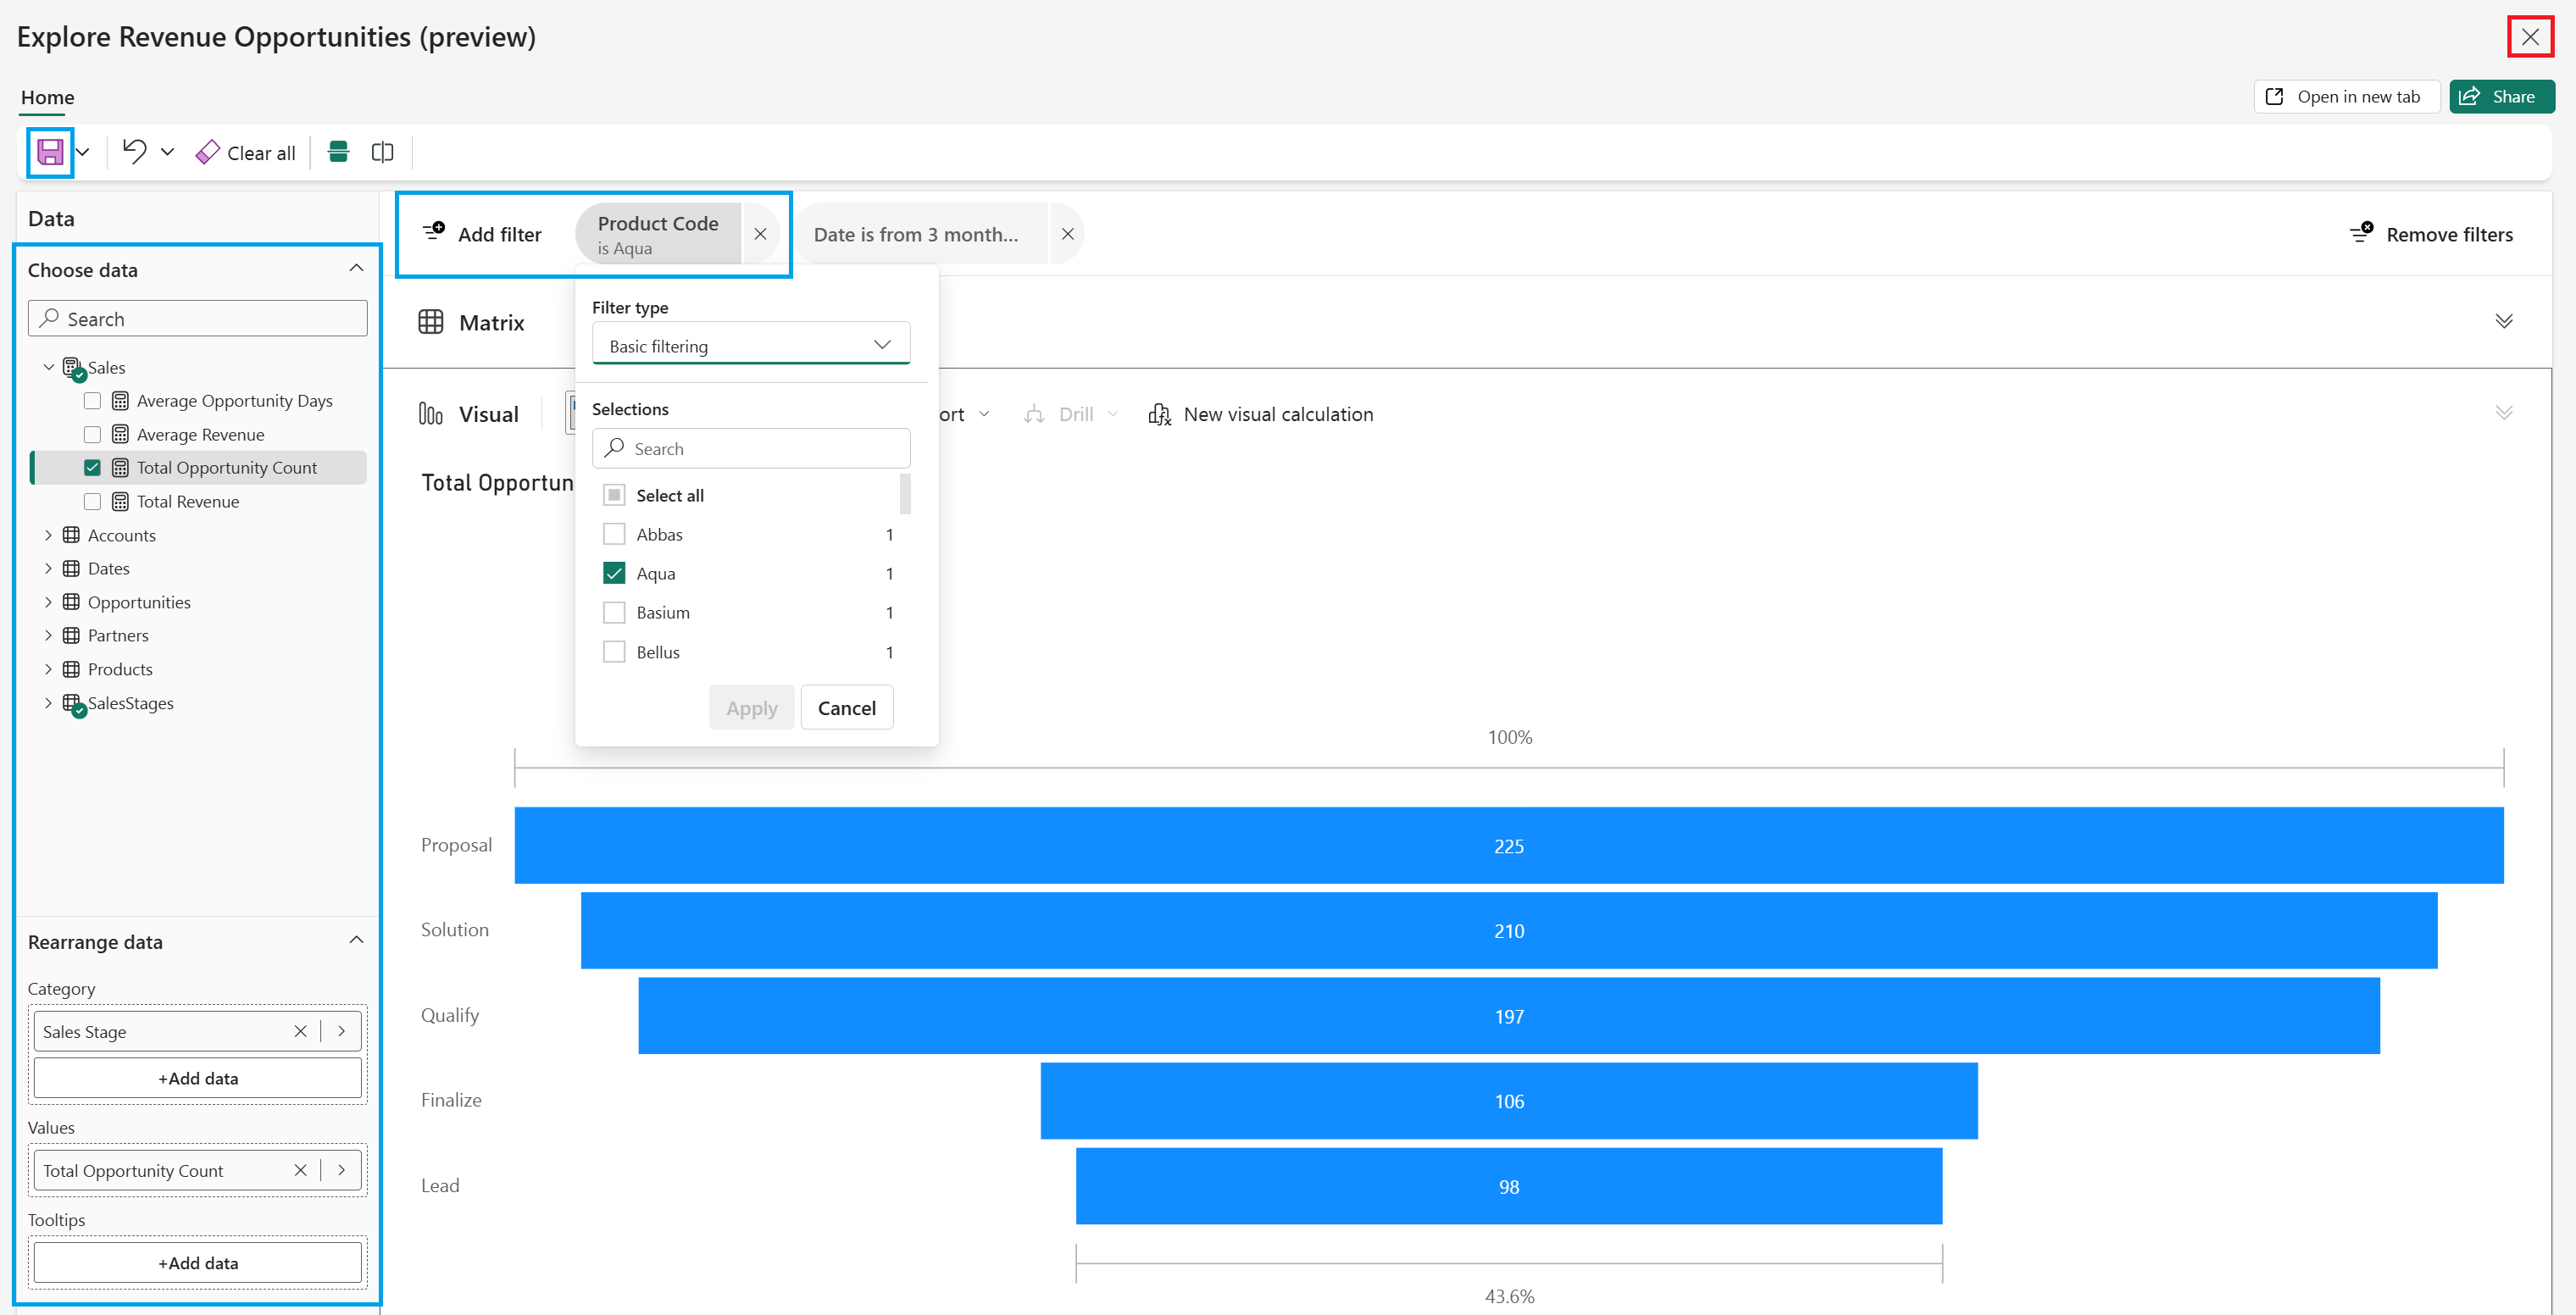
Task: Click the Share button
Action: tap(2502, 96)
